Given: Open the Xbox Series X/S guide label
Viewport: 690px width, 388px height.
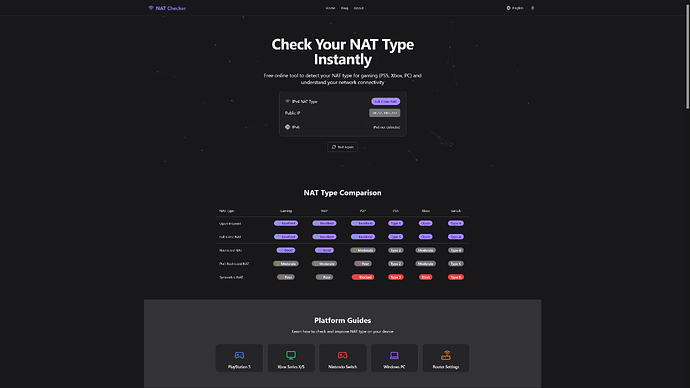Looking at the screenshot, I should click(x=291, y=367).
